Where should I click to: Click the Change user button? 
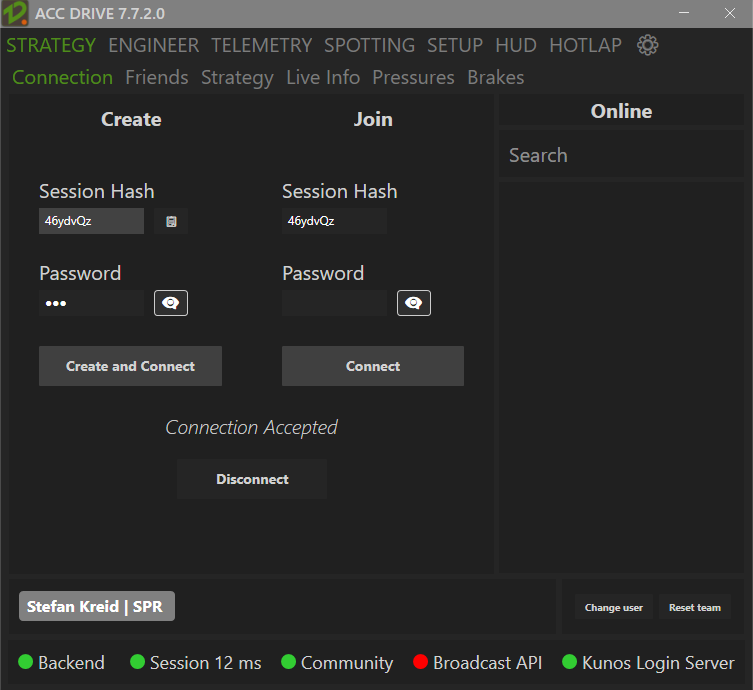613,607
